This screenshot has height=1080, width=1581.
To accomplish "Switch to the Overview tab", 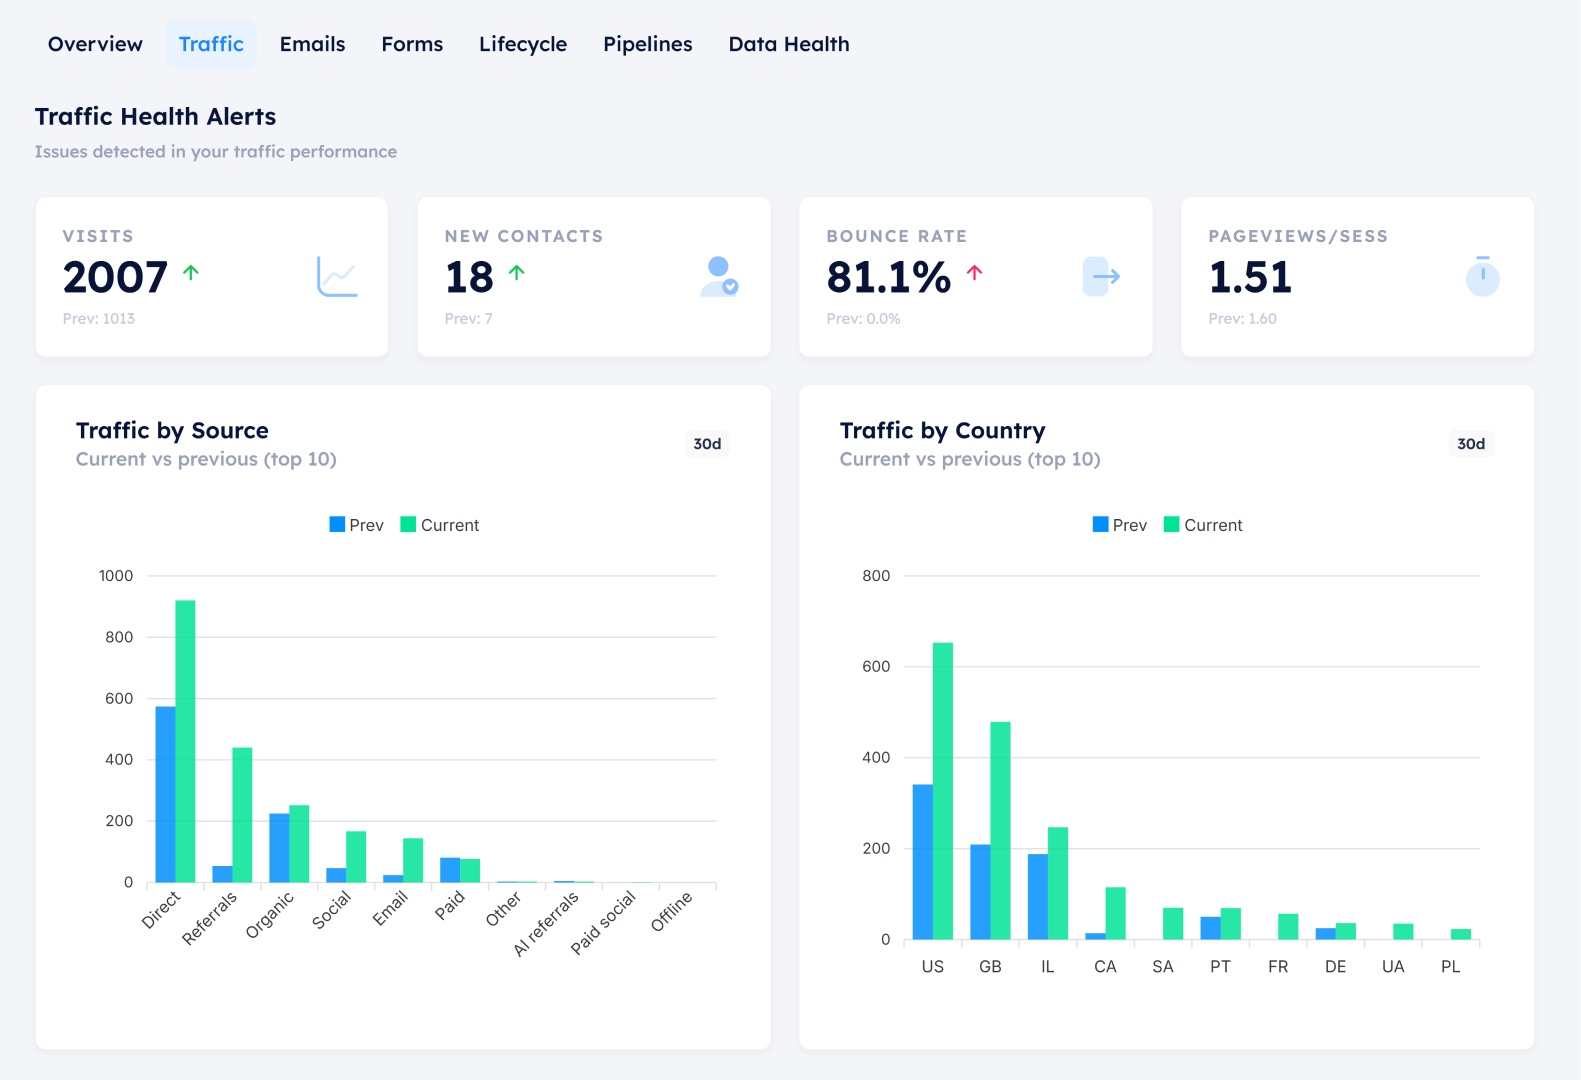I will [95, 44].
